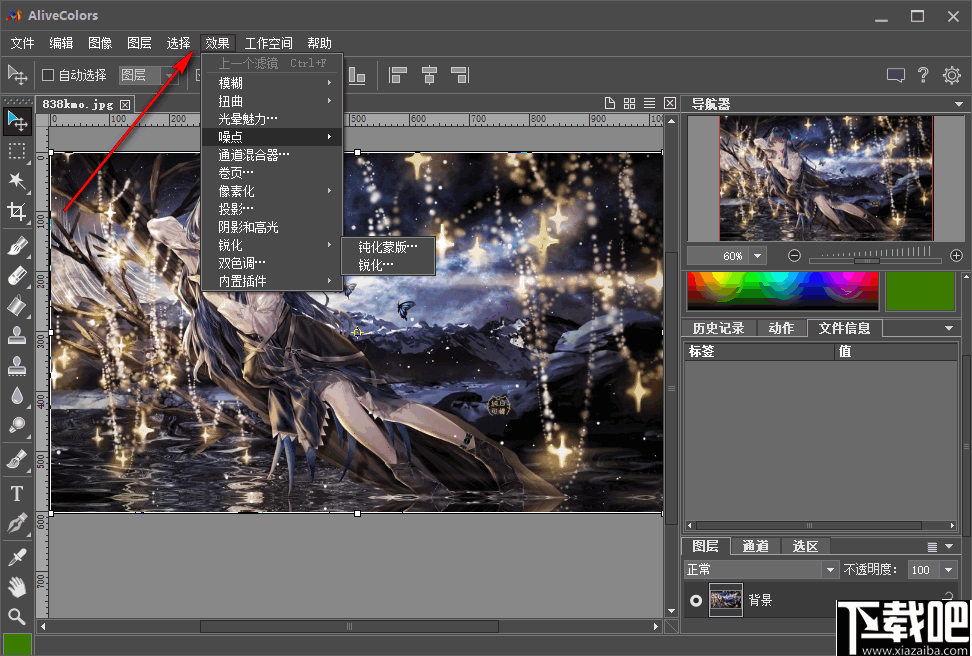Switch to the 通道 tab
972x656 pixels.
click(x=755, y=546)
